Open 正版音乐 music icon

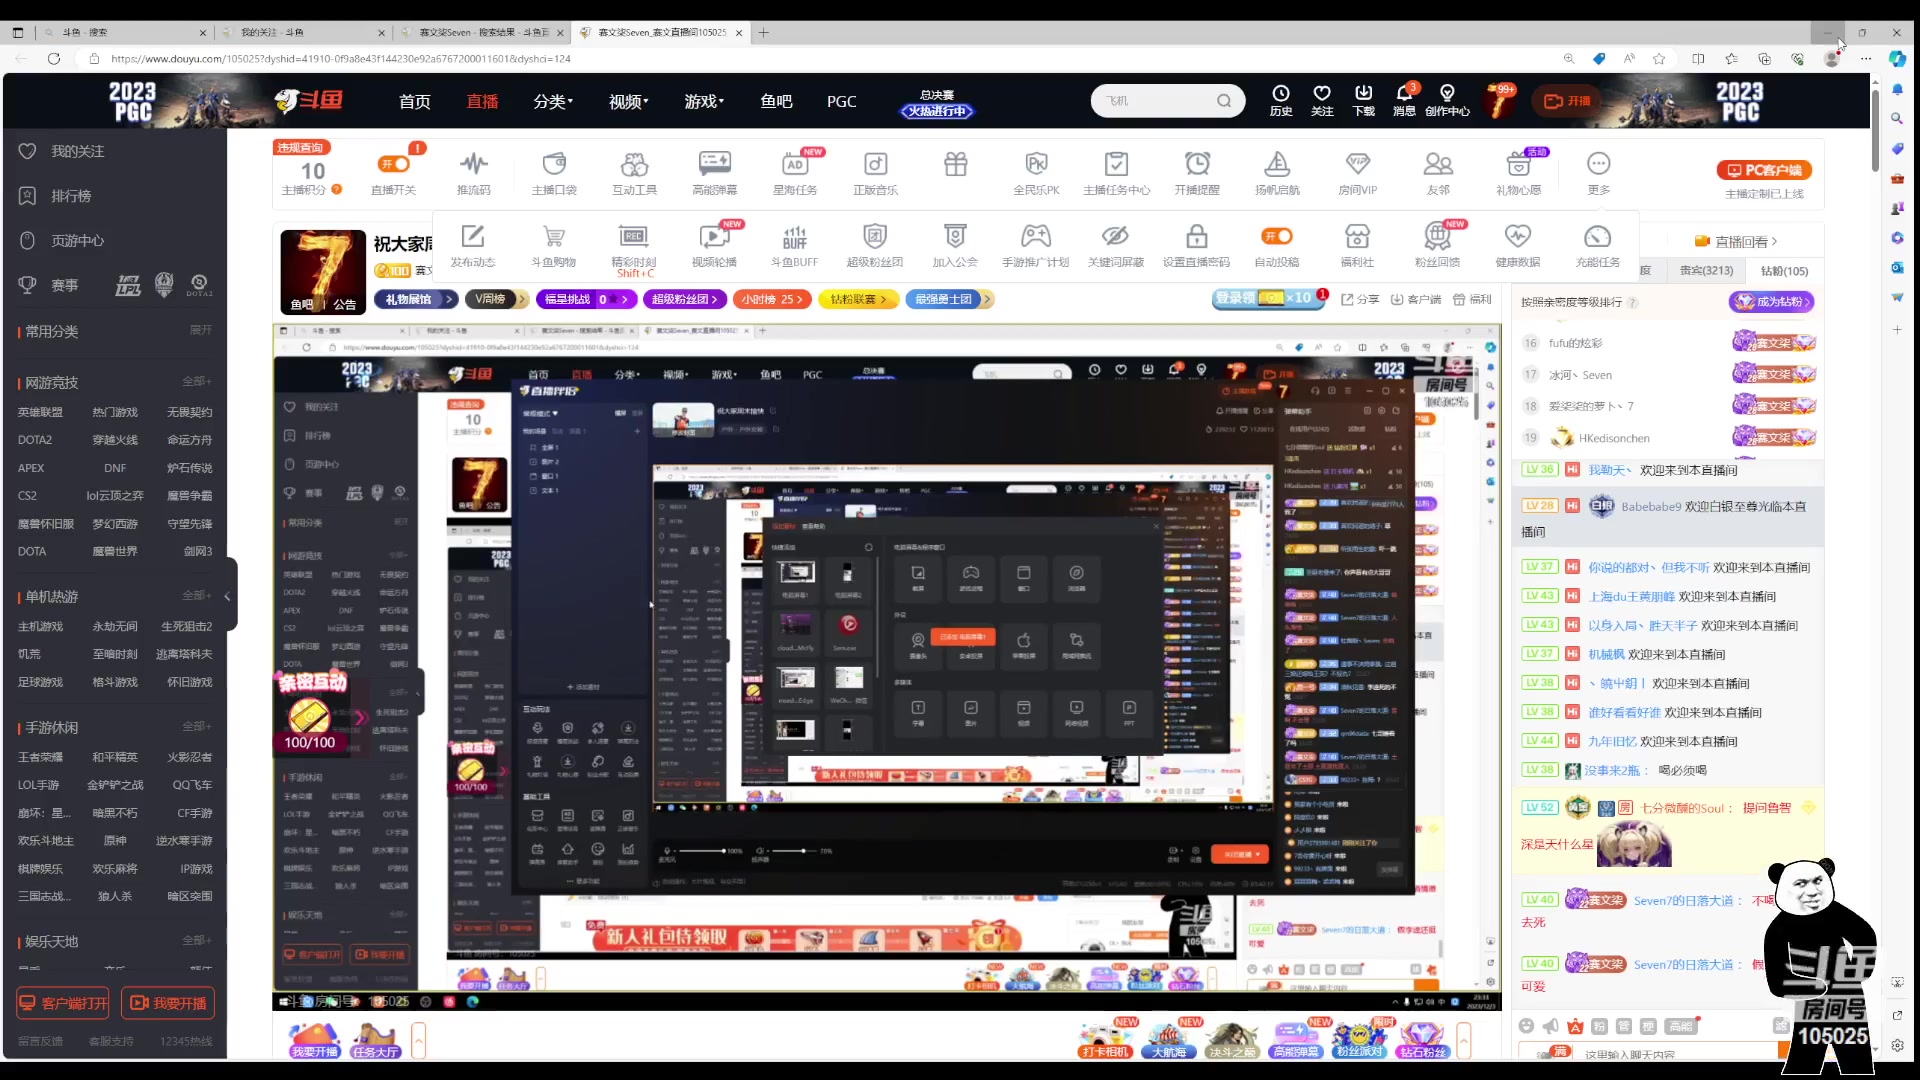point(875,172)
